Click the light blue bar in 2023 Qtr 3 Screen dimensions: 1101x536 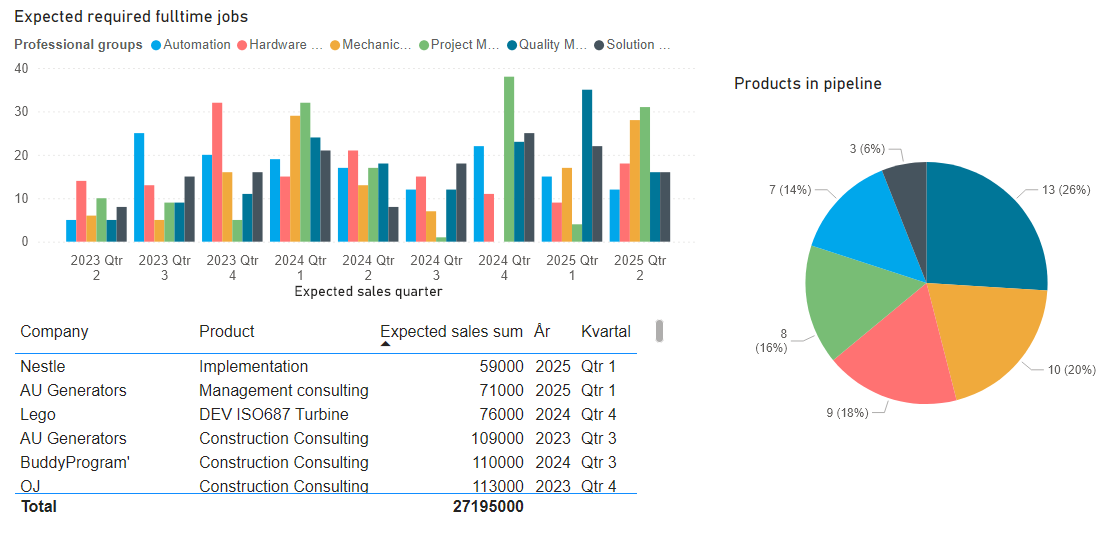(x=139, y=188)
